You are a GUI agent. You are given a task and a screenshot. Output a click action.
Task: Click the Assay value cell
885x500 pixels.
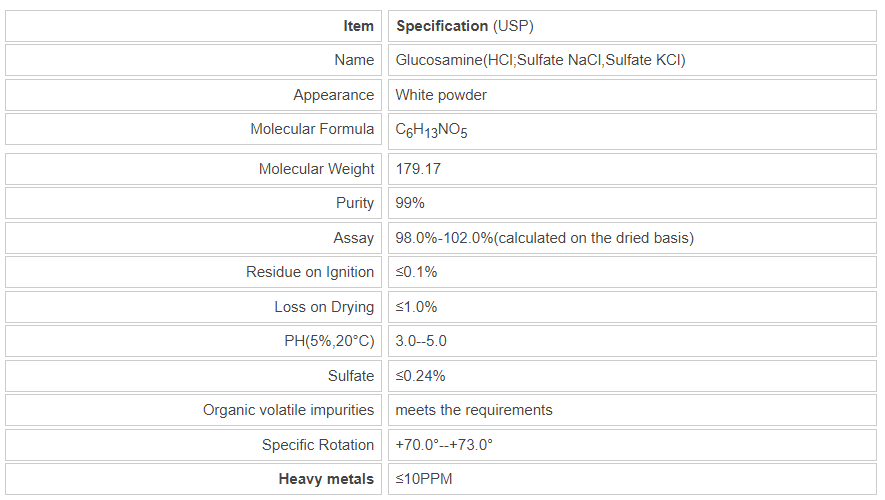click(x=544, y=238)
